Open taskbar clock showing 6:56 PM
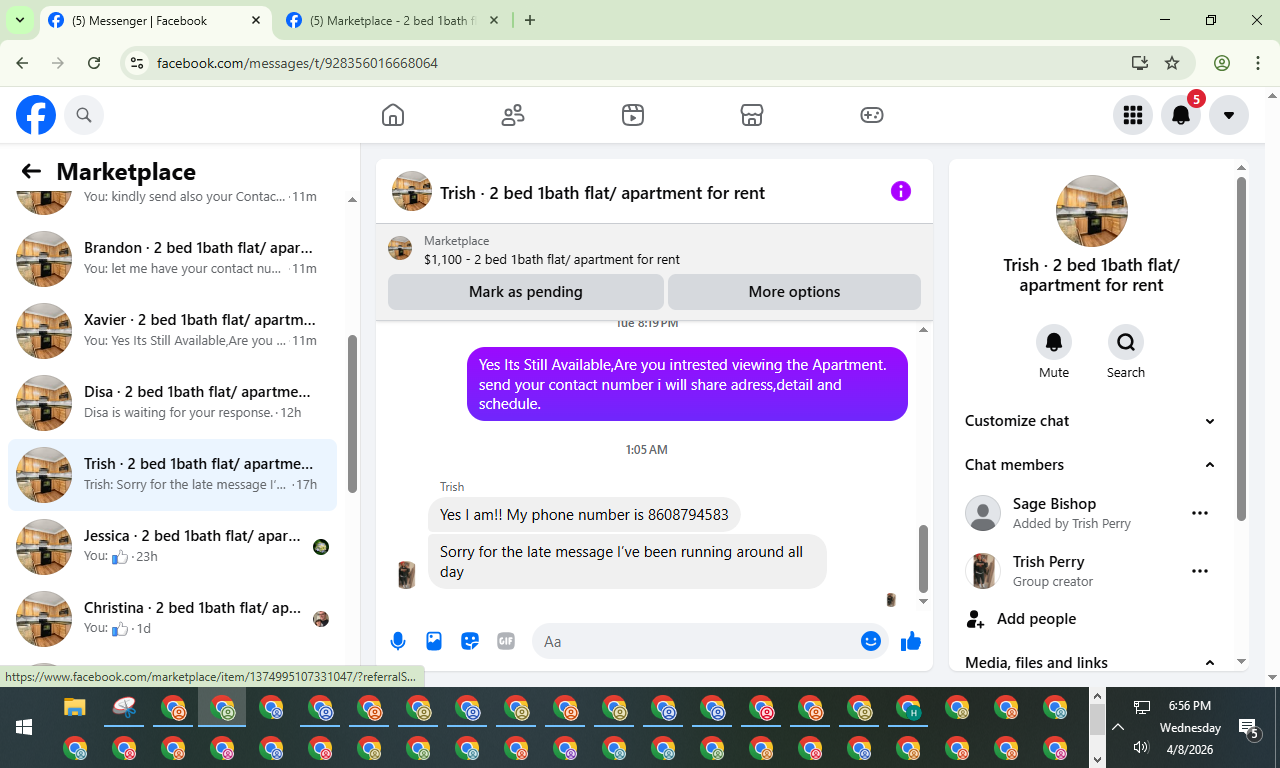This screenshot has height=768, width=1280. pos(1190,705)
